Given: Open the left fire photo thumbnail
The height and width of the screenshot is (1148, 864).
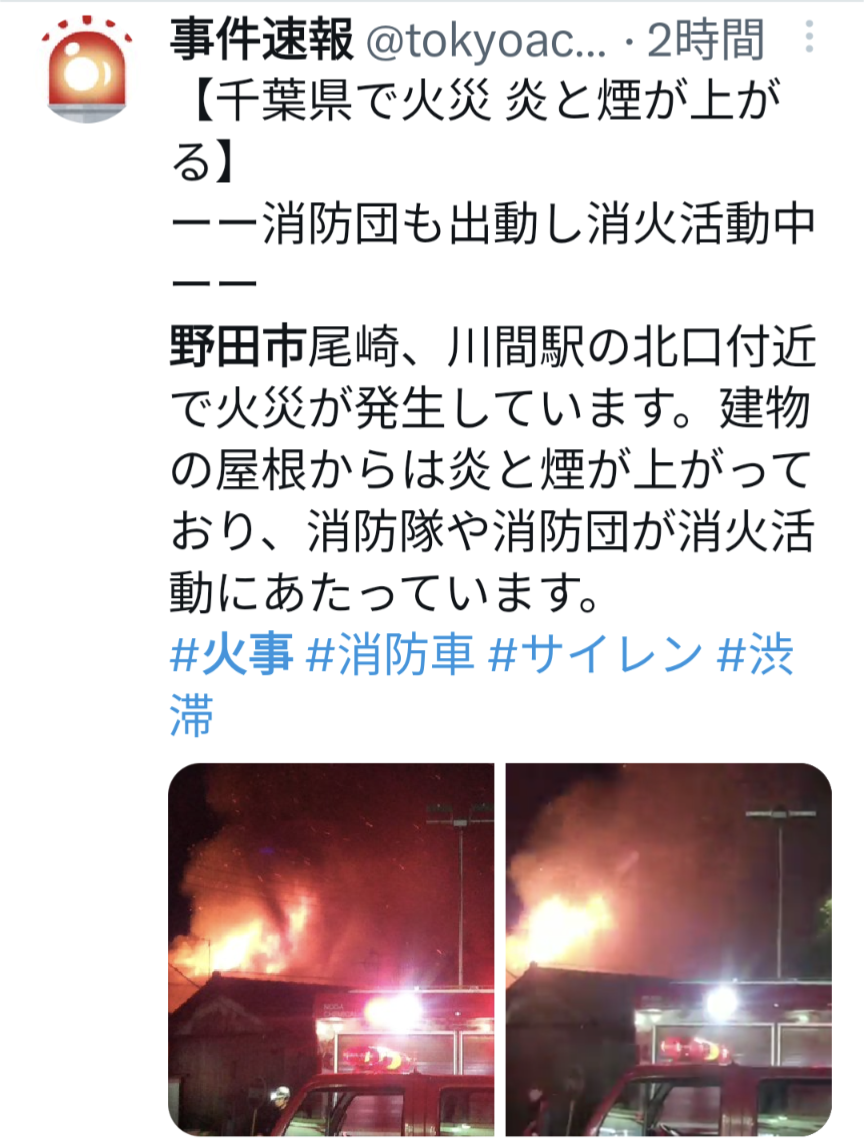Looking at the screenshot, I should pyautogui.click(x=331, y=949).
